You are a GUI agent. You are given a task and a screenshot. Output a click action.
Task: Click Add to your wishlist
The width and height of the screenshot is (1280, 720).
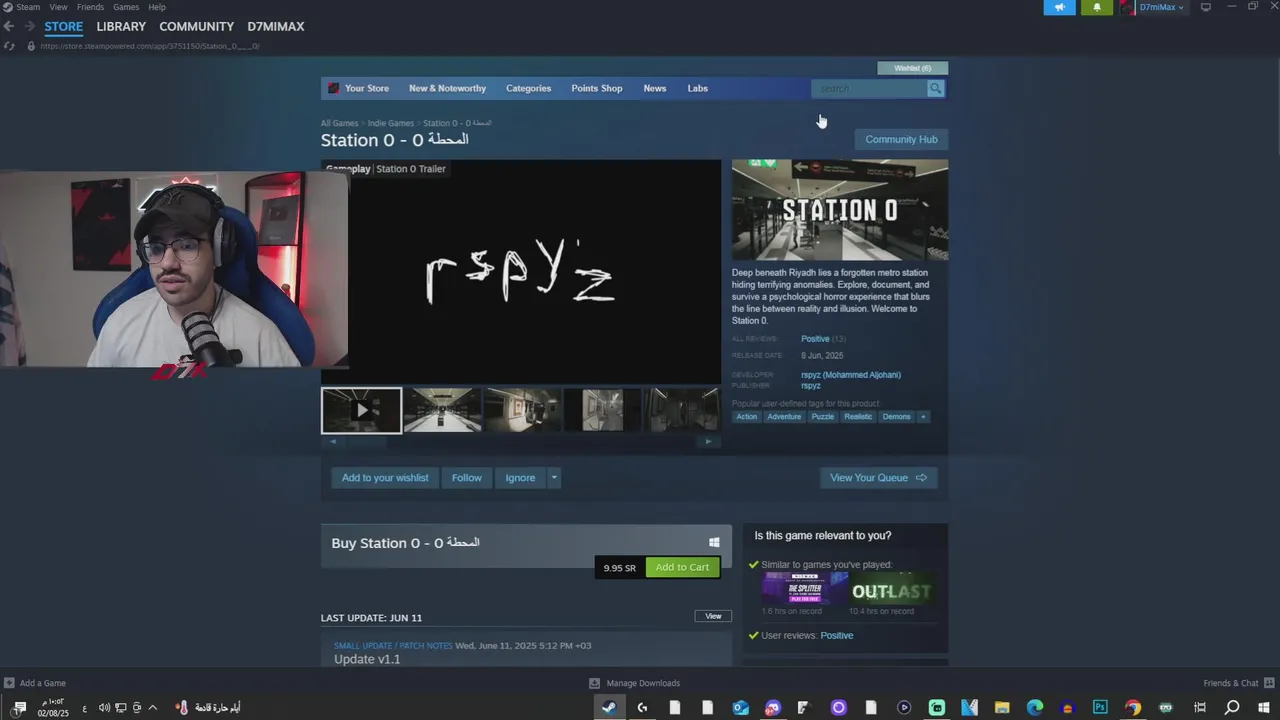coord(385,478)
